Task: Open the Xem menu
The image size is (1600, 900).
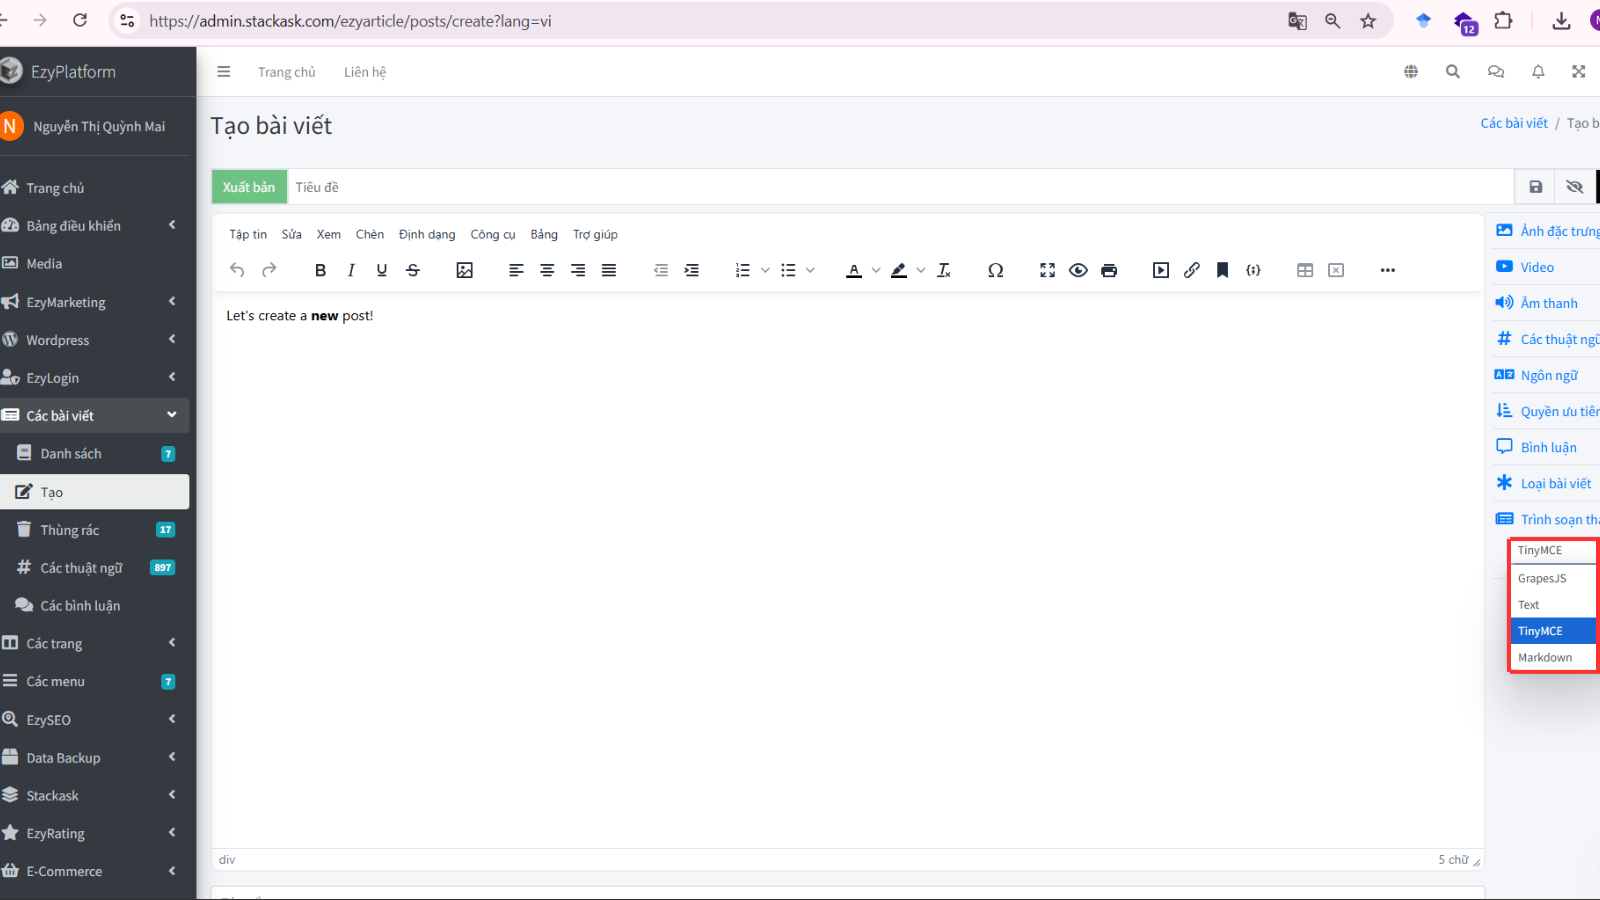Action: click(329, 234)
